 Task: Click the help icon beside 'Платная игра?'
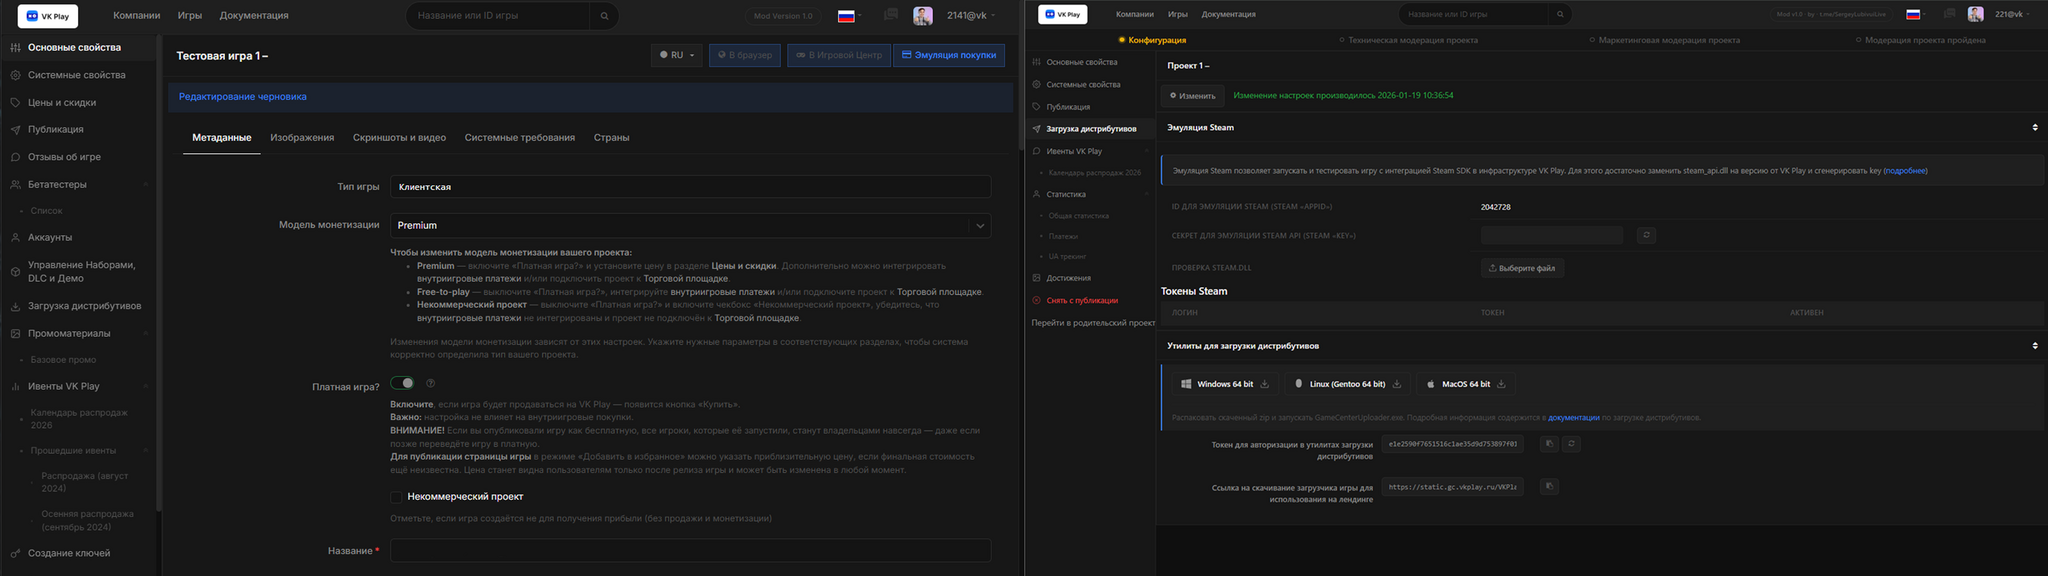pyautogui.click(x=431, y=383)
